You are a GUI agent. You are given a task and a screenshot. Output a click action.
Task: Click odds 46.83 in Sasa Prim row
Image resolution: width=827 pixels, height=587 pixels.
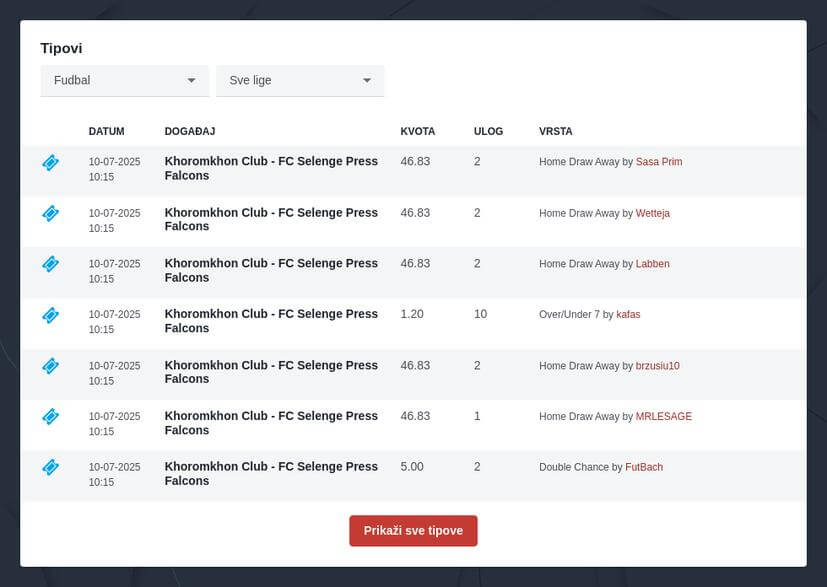tap(415, 161)
